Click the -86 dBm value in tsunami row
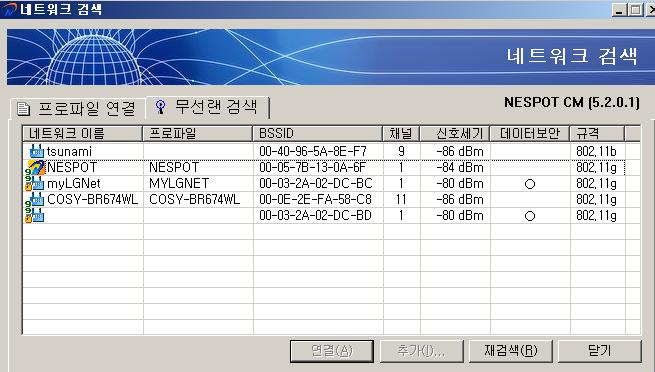This screenshot has width=655, height=372. (x=460, y=151)
